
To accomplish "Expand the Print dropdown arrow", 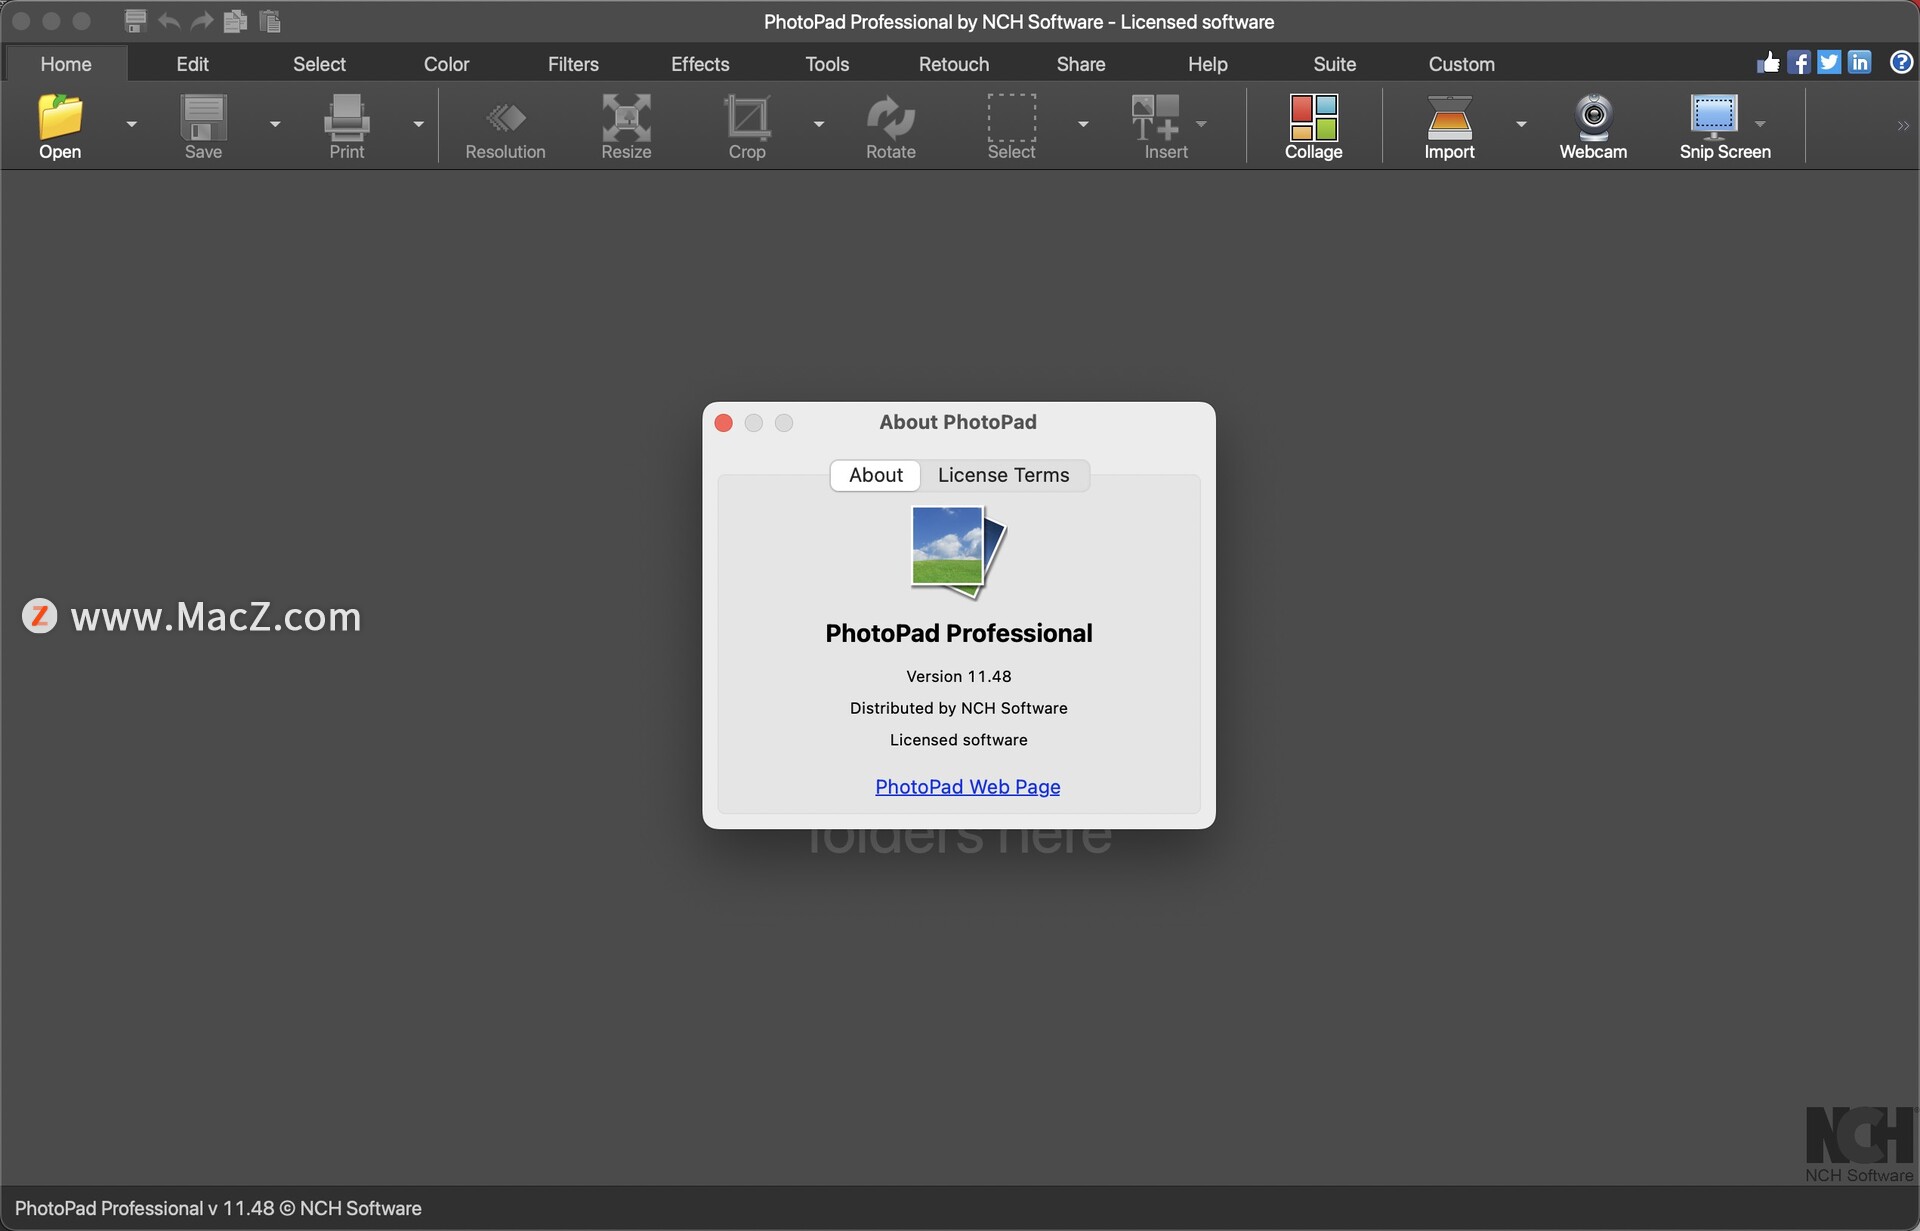I will click(x=419, y=124).
